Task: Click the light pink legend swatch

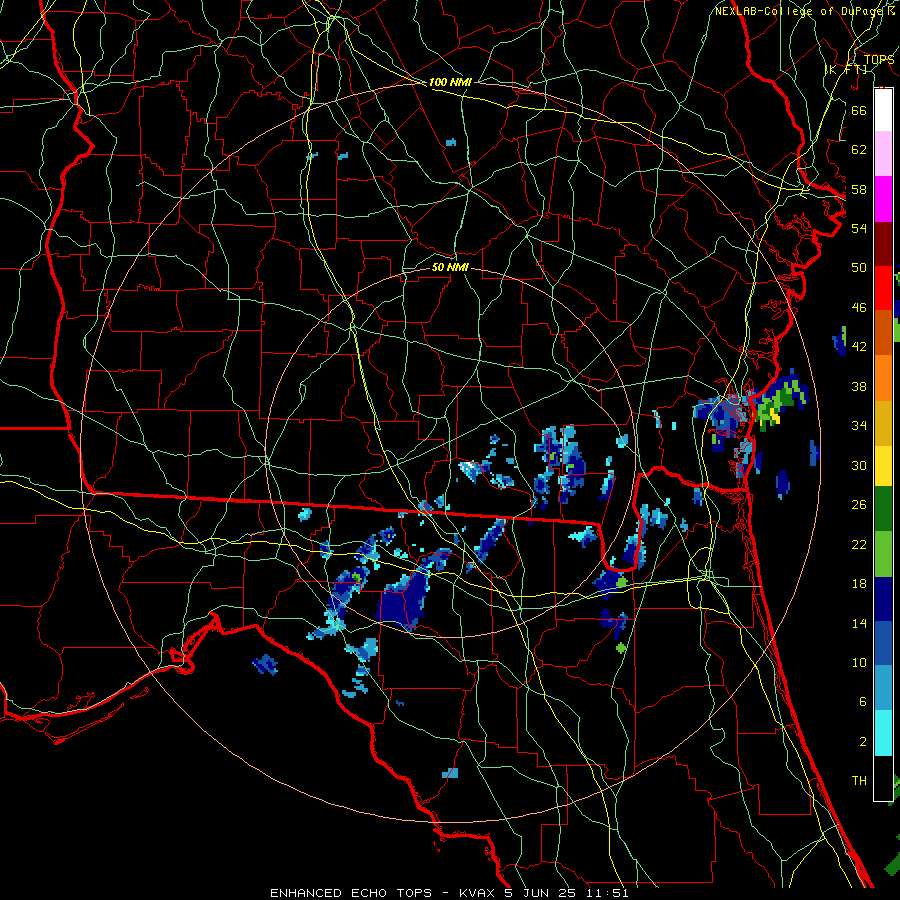Action: [883, 154]
